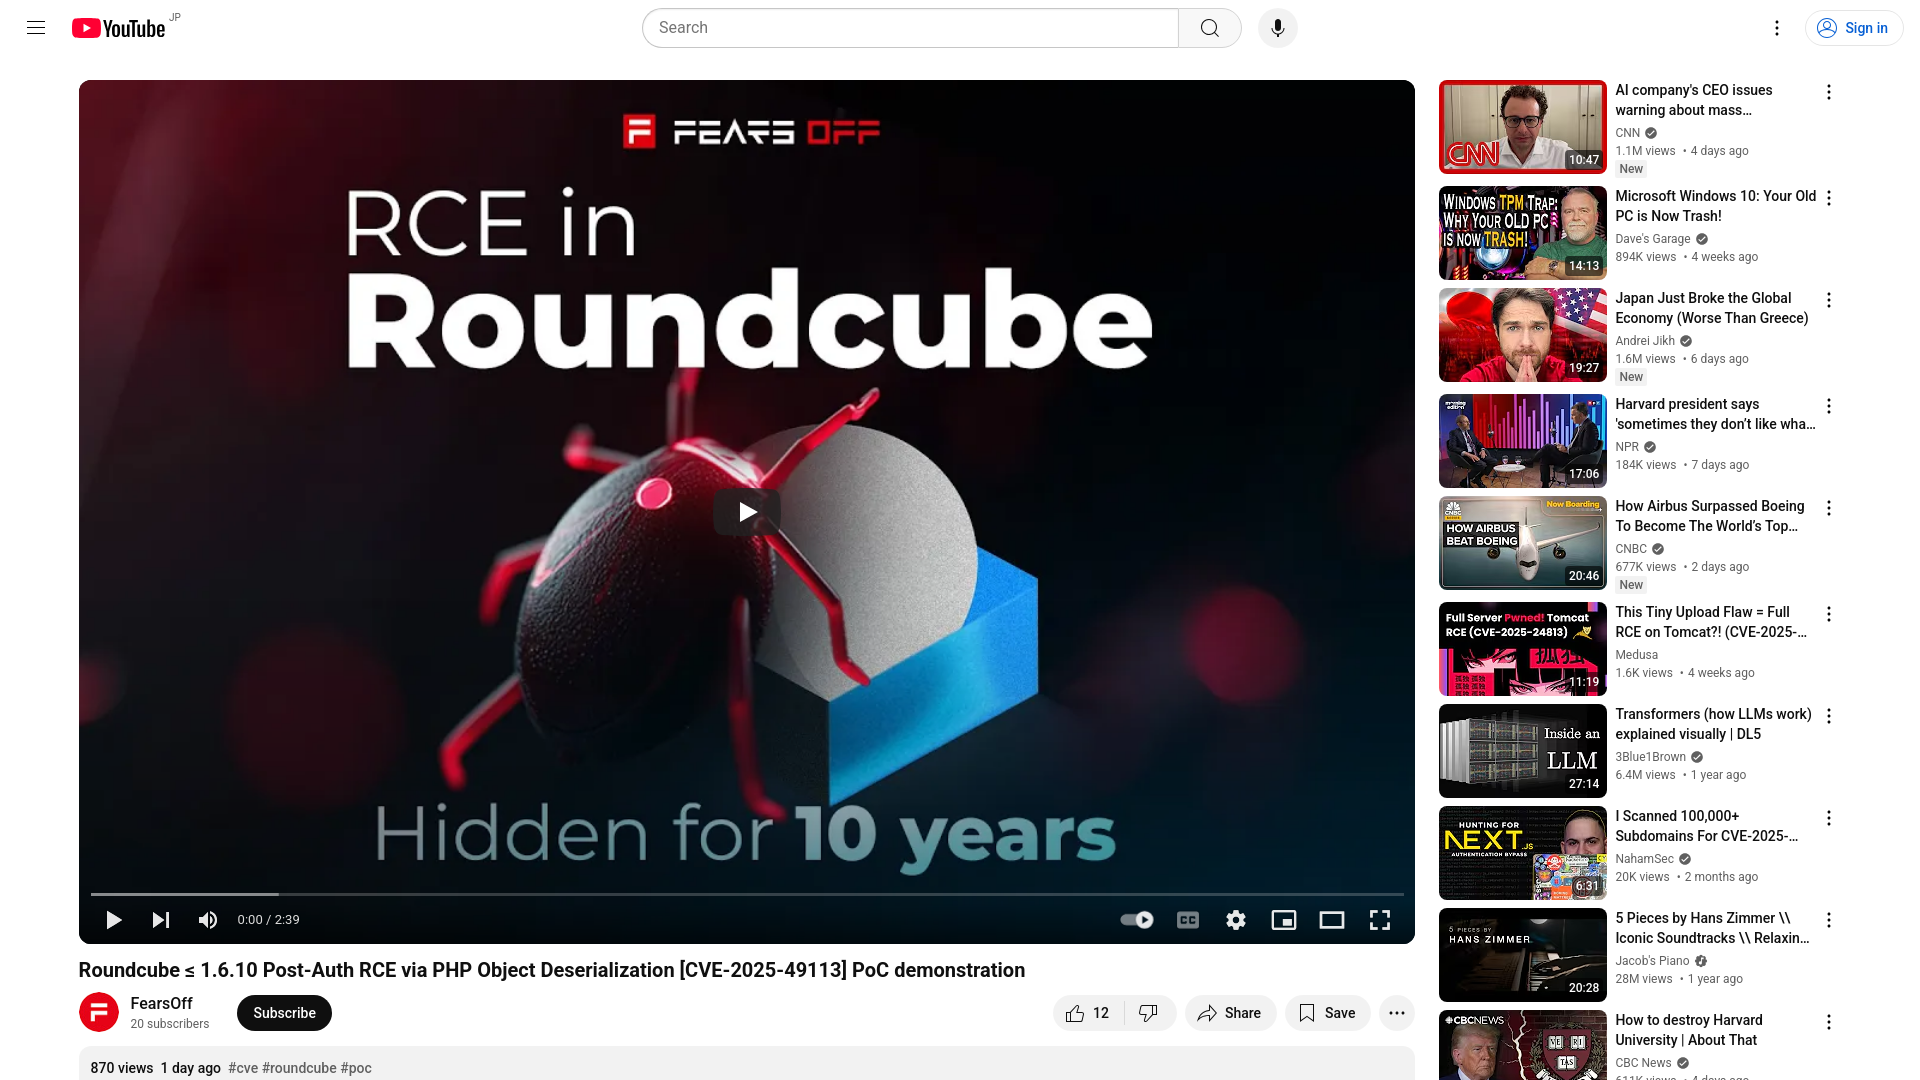
Task: Open options for NahamSec subdomains video
Action: pyautogui.click(x=1829, y=818)
